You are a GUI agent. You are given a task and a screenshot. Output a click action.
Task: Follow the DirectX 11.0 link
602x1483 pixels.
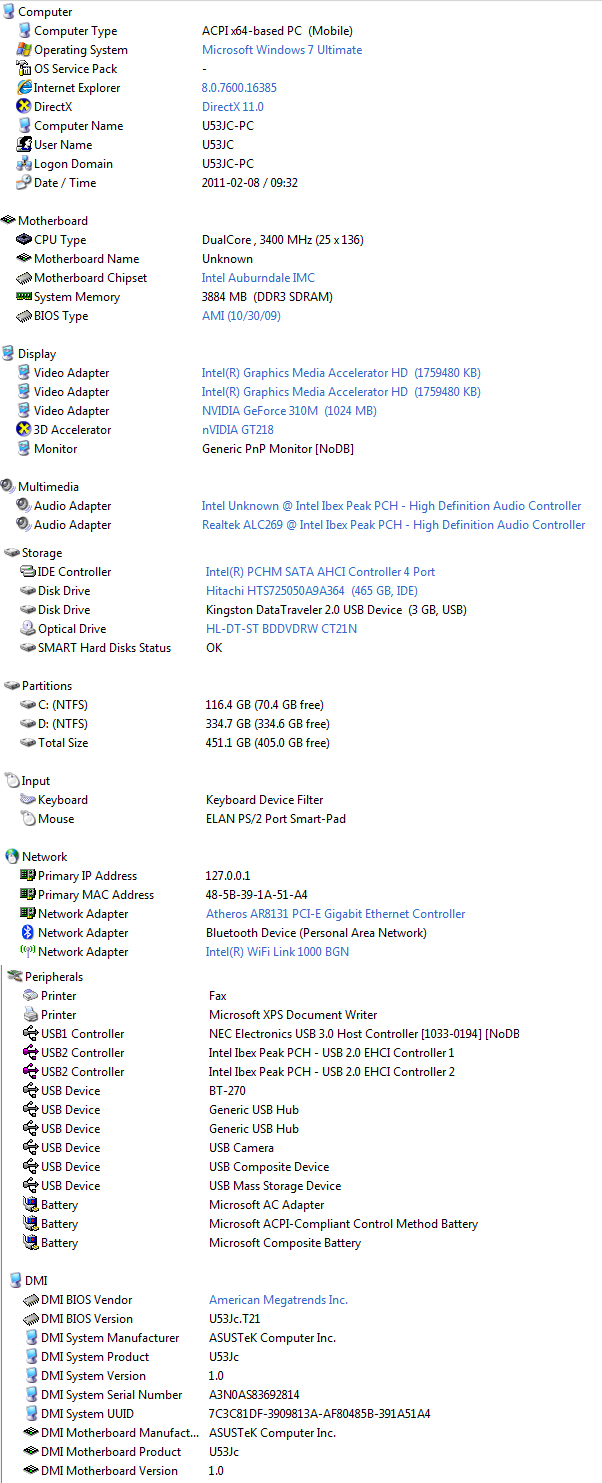[233, 107]
